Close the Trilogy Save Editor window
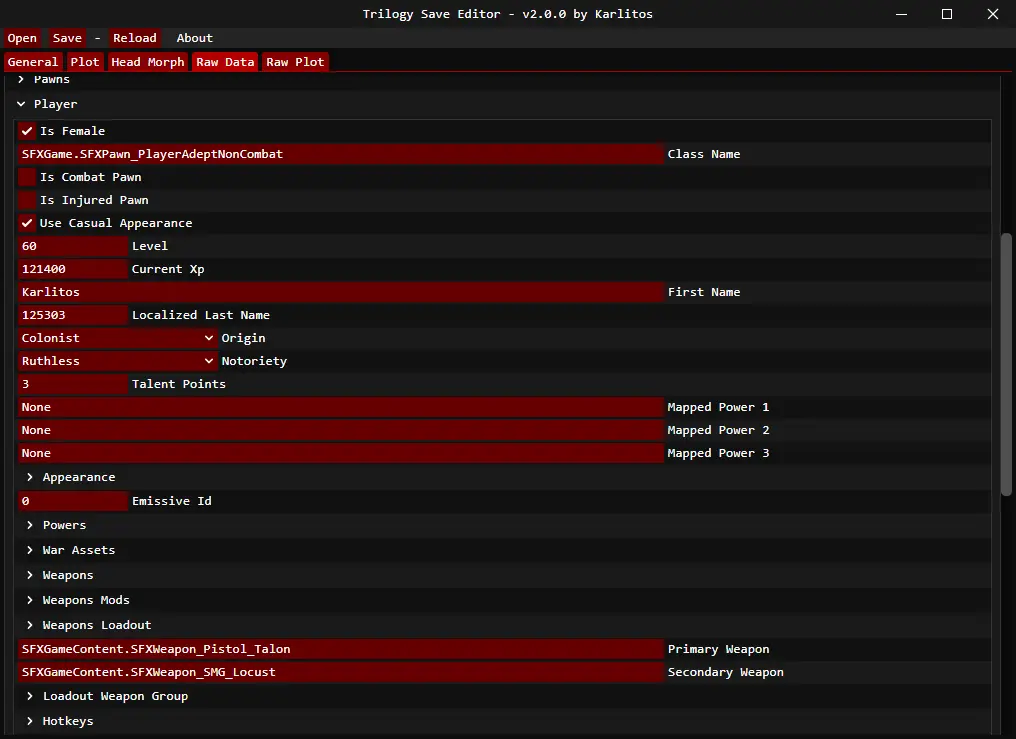1016x739 pixels. 993,14
